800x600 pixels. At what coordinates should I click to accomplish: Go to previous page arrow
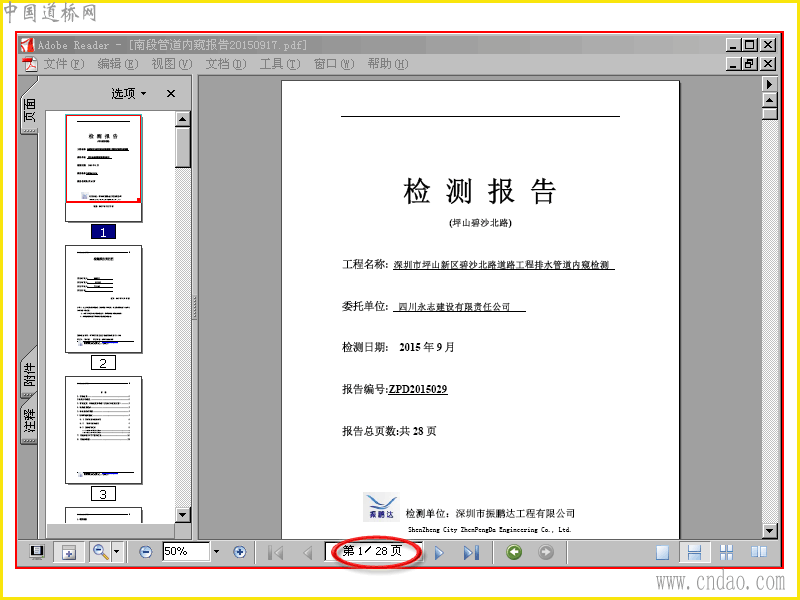tap(308, 553)
